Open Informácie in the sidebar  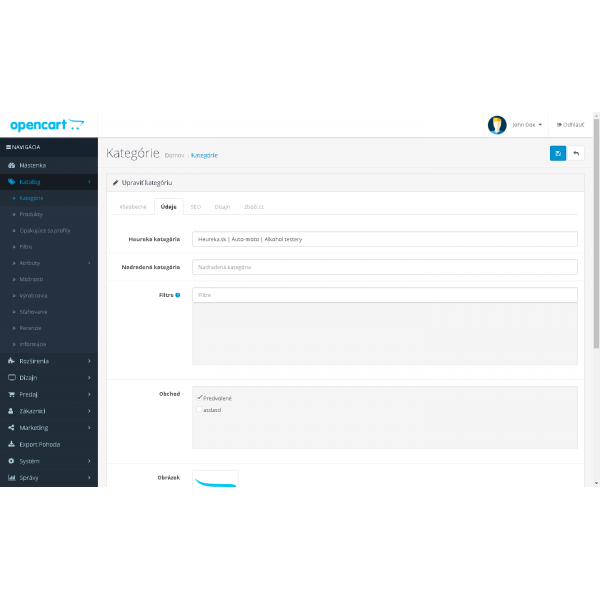click(33, 344)
